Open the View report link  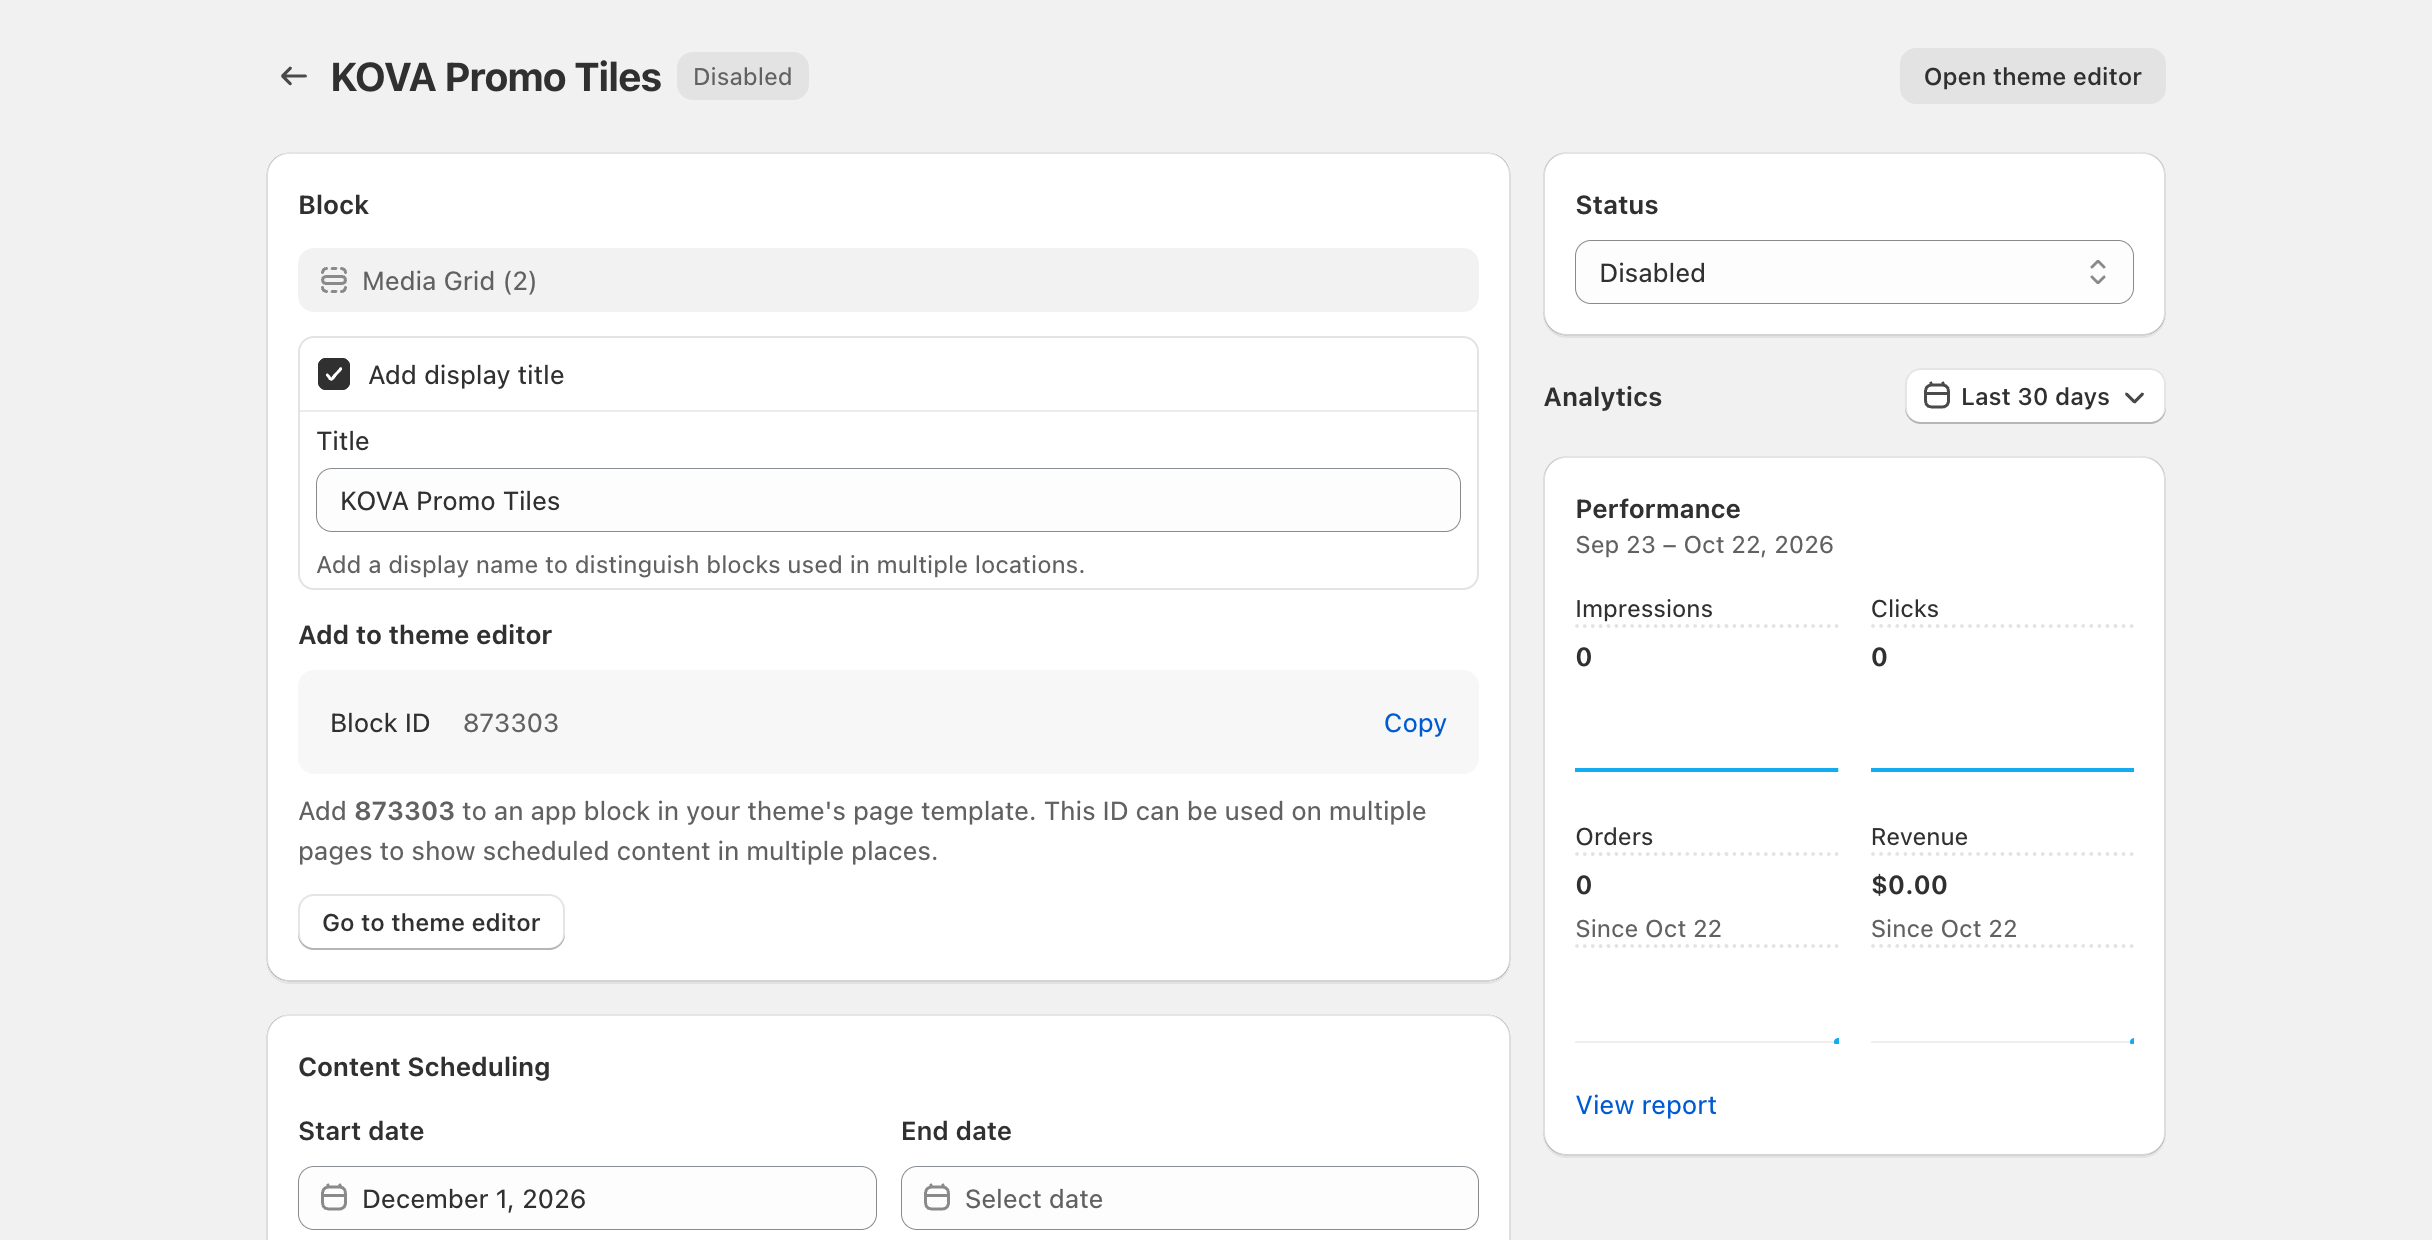click(1645, 1104)
